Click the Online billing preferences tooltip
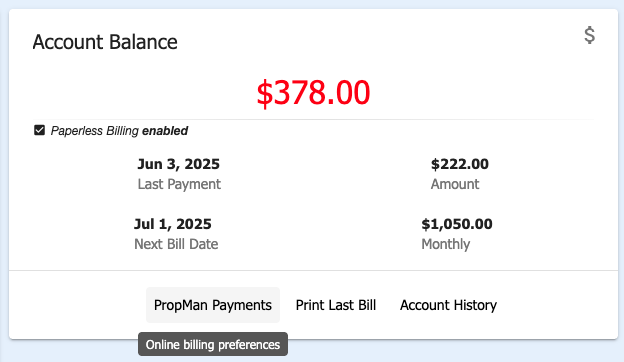This screenshot has height=362, width=624. (213, 344)
